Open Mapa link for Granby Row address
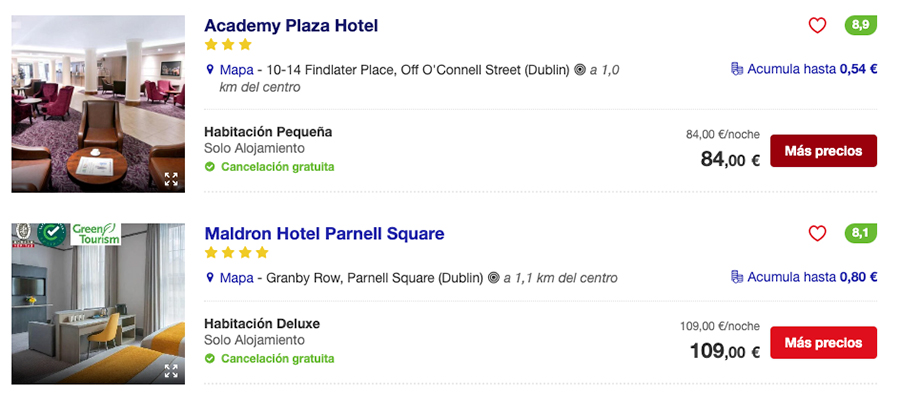Image resolution: width=900 pixels, height=397 pixels. tap(236, 278)
